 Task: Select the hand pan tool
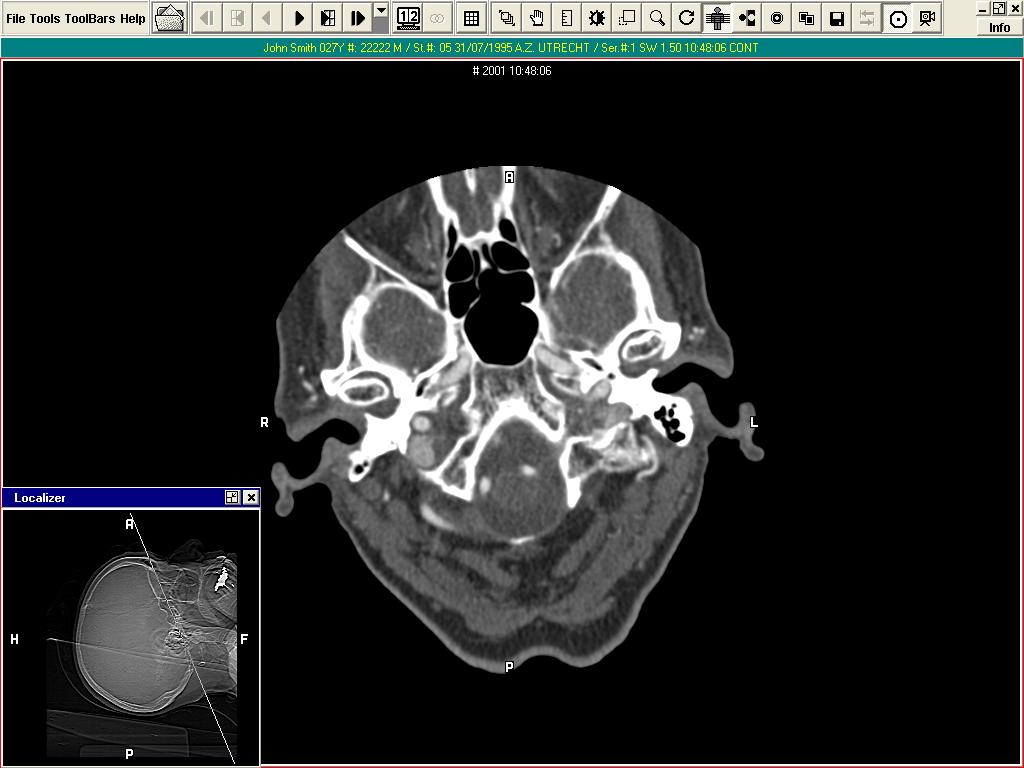click(537, 18)
